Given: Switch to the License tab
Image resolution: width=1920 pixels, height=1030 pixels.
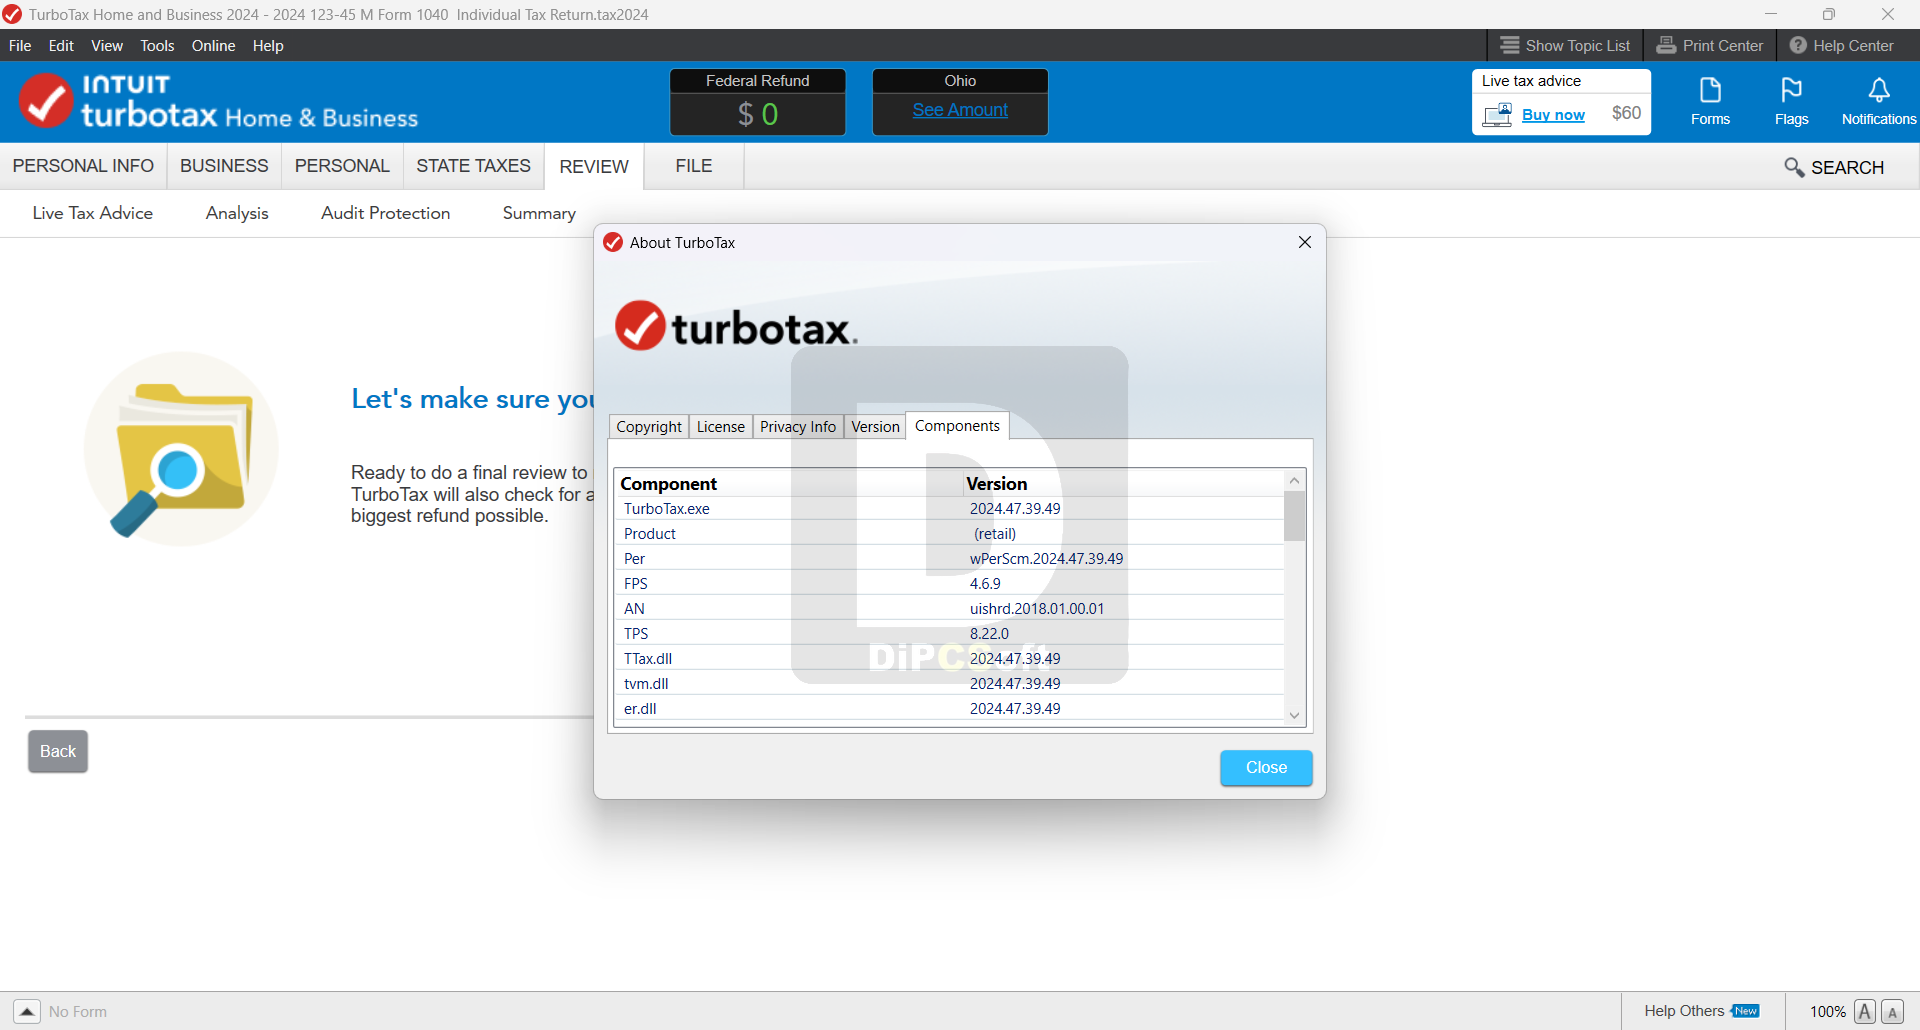Looking at the screenshot, I should pyautogui.click(x=721, y=426).
